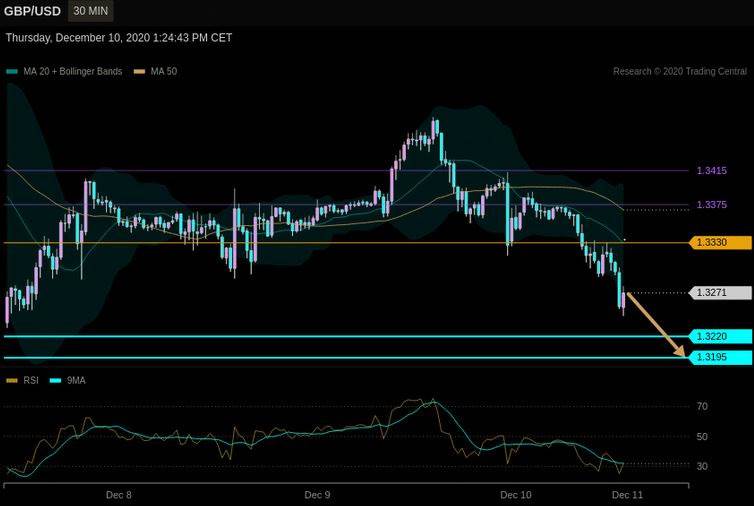Image resolution: width=754 pixels, height=506 pixels.
Task: Click the RSI 30 level label
Action: point(702,466)
